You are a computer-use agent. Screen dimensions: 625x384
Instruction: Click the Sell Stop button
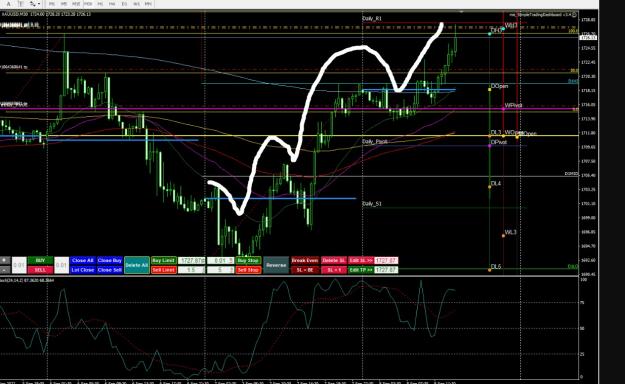click(248, 270)
